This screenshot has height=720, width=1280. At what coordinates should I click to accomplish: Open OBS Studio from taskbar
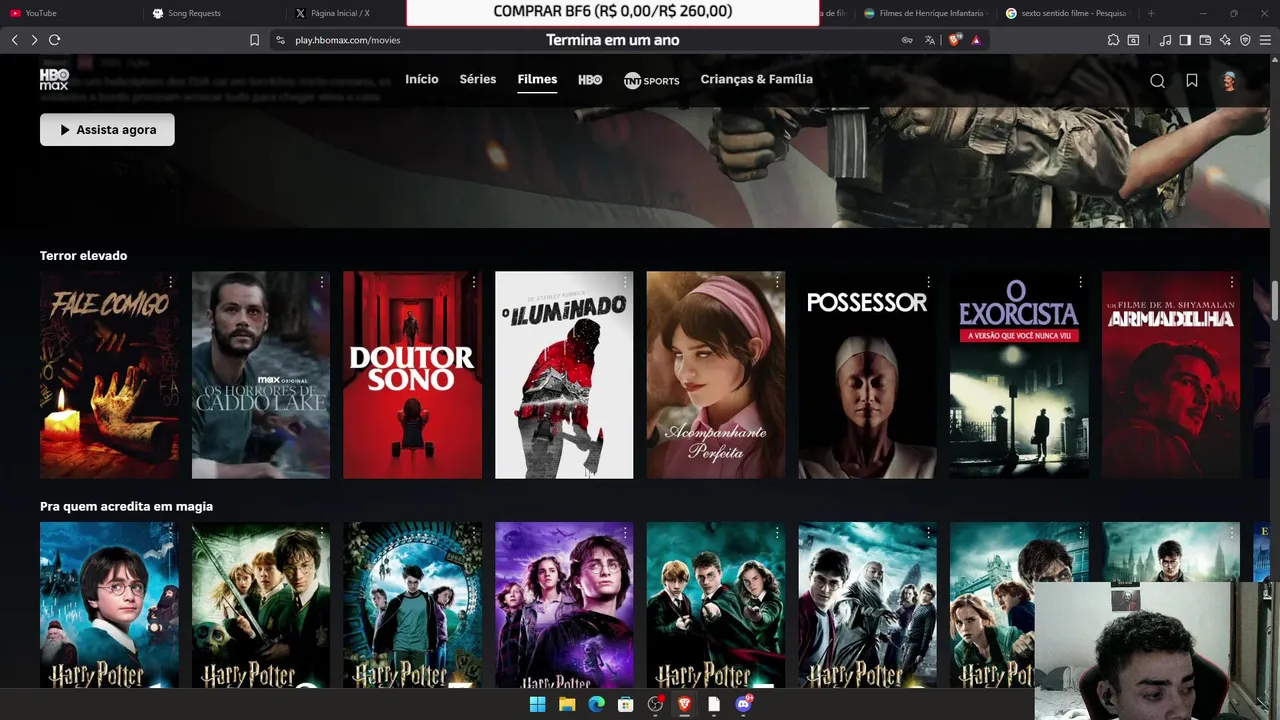coord(655,704)
